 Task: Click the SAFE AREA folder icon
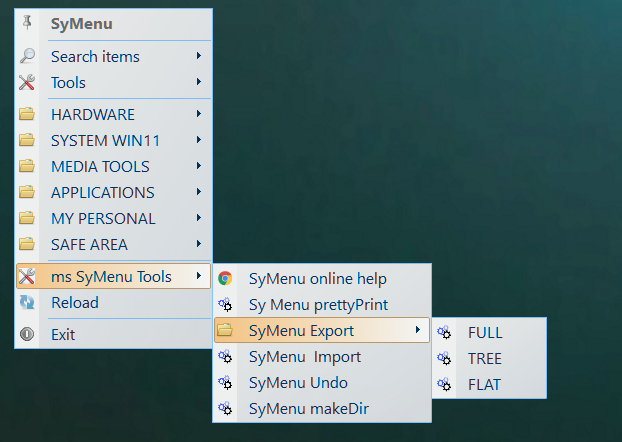tap(27, 244)
